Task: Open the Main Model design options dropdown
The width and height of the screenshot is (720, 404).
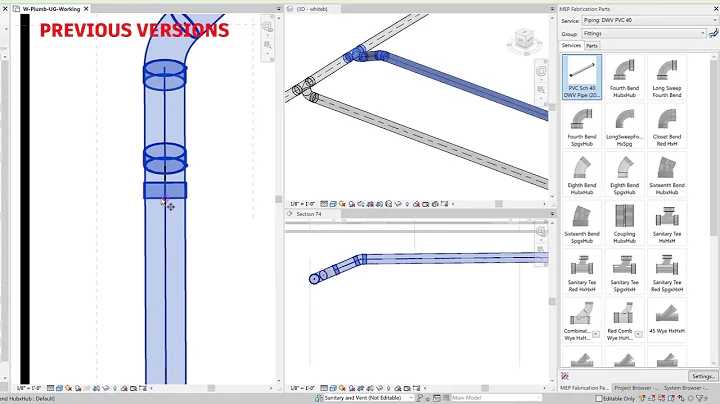Action: [496, 398]
